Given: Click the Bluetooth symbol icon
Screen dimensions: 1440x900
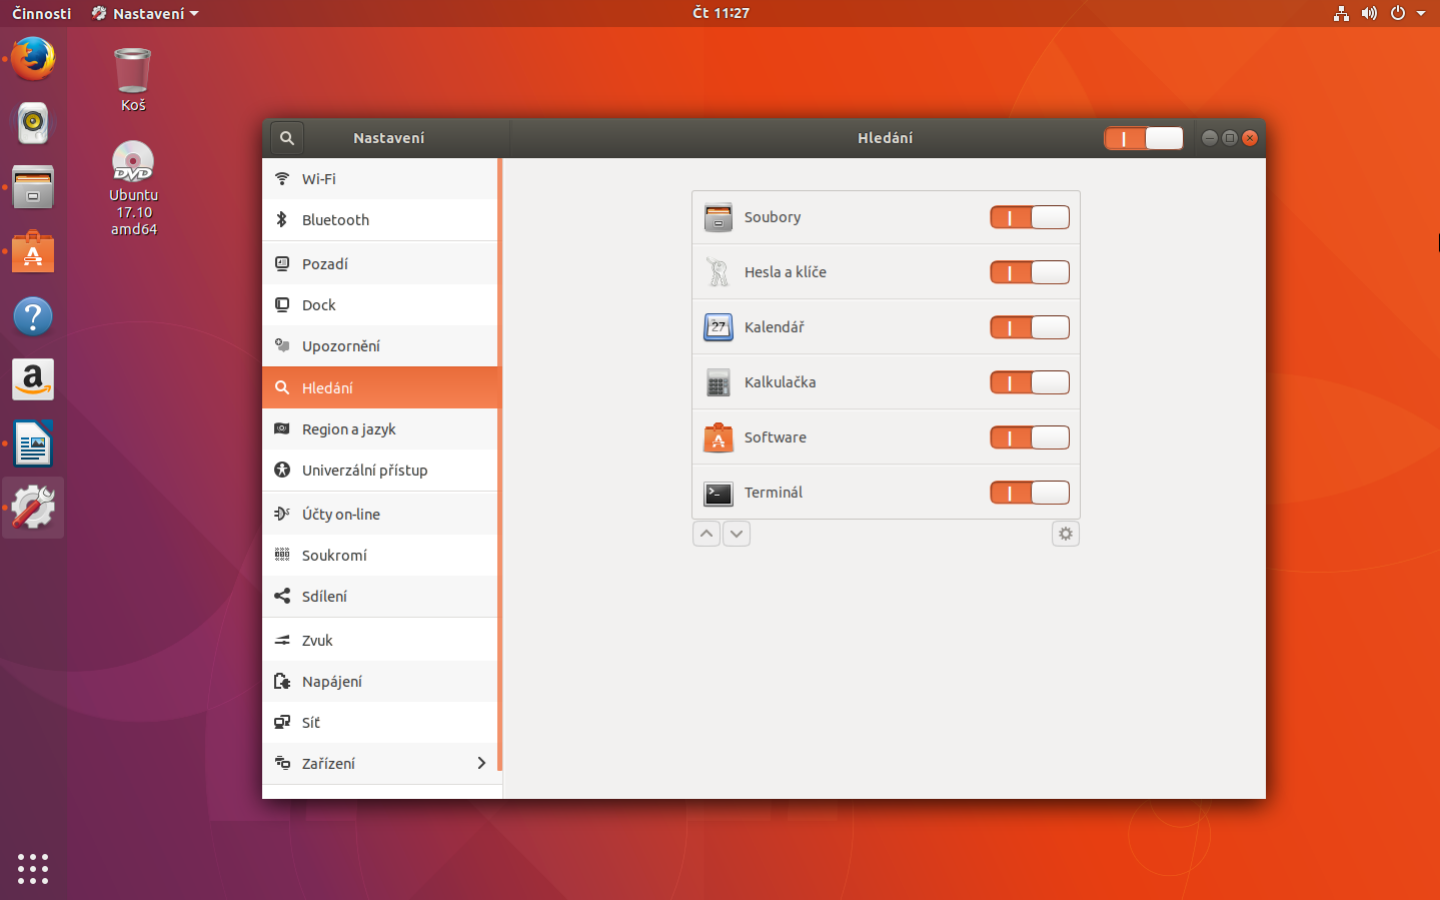Looking at the screenshot, I should [282, 220].
